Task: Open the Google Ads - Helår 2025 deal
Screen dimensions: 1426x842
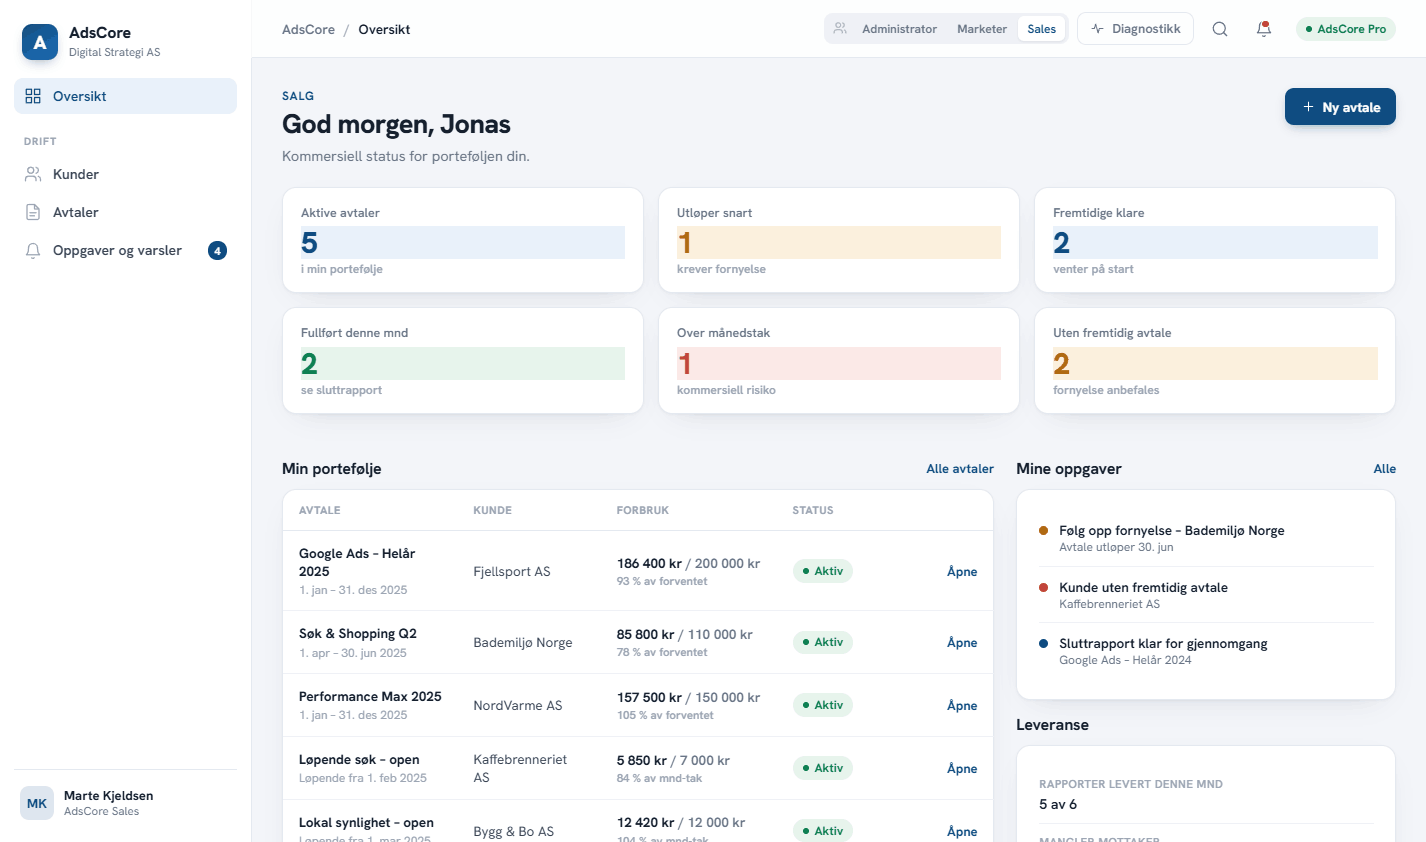Action: coord(962,572)
